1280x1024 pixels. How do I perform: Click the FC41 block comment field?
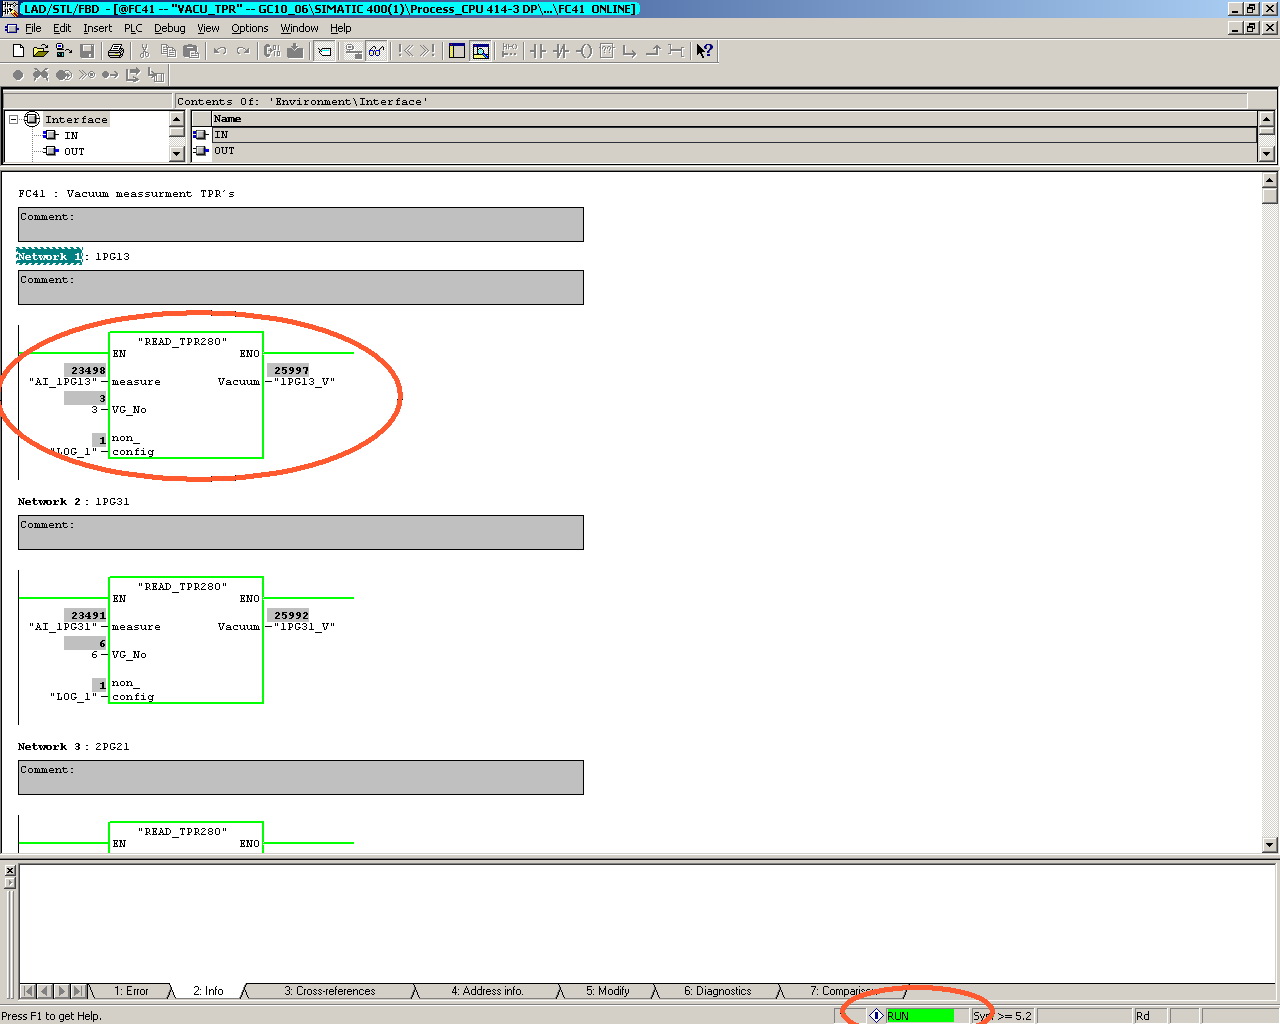(300, 224)
